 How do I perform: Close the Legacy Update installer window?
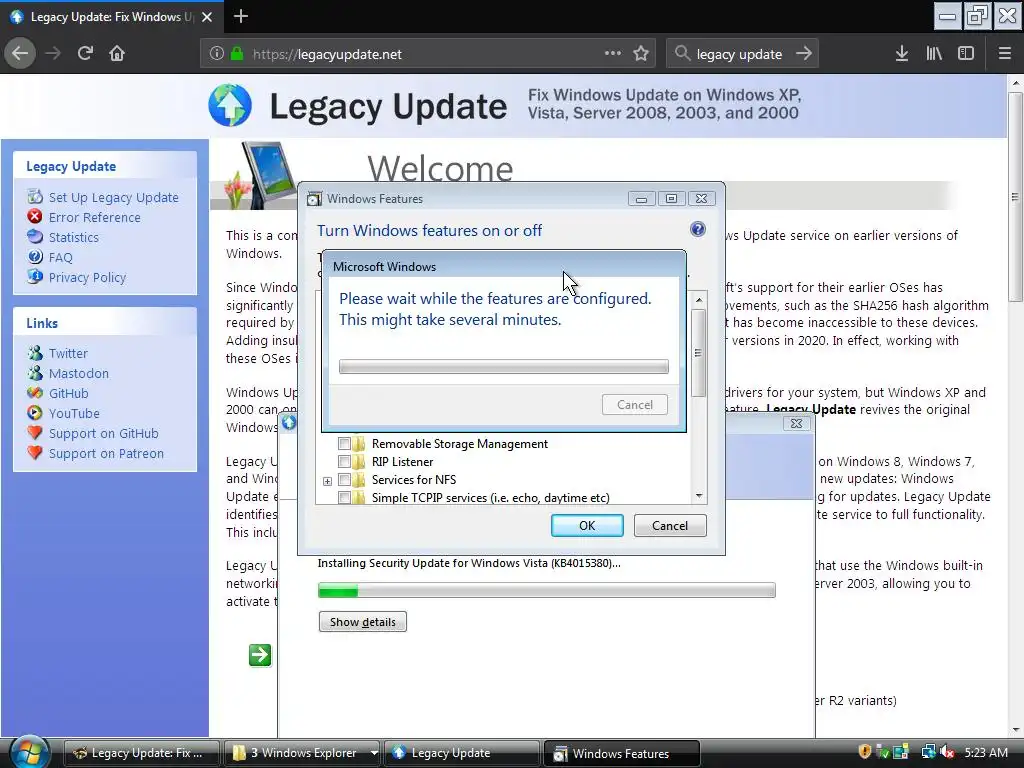[796, 423]
